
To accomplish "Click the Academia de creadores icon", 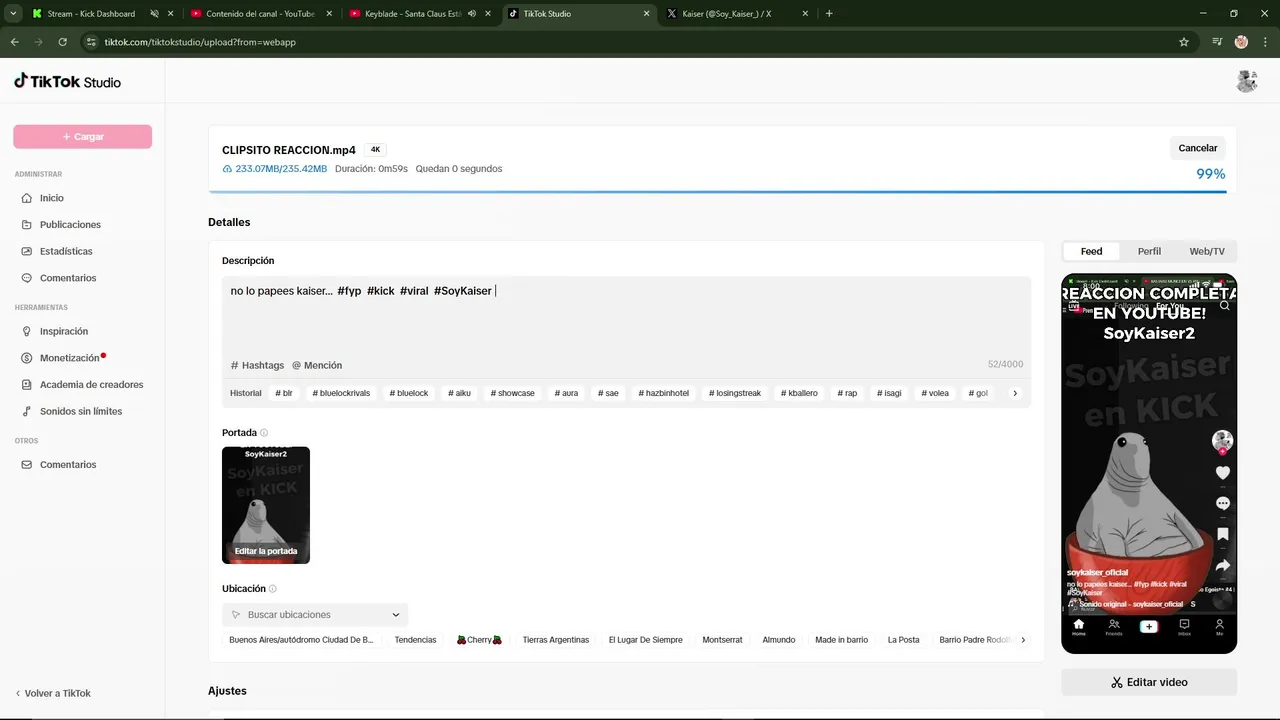I will 26,385.
